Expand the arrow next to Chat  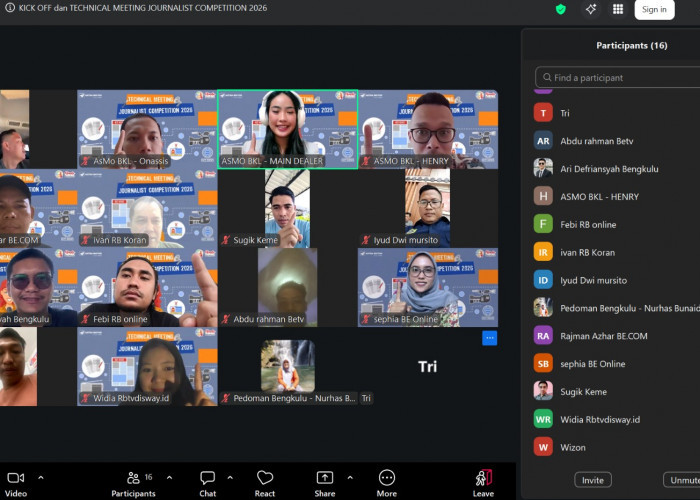tap(230, 478)
